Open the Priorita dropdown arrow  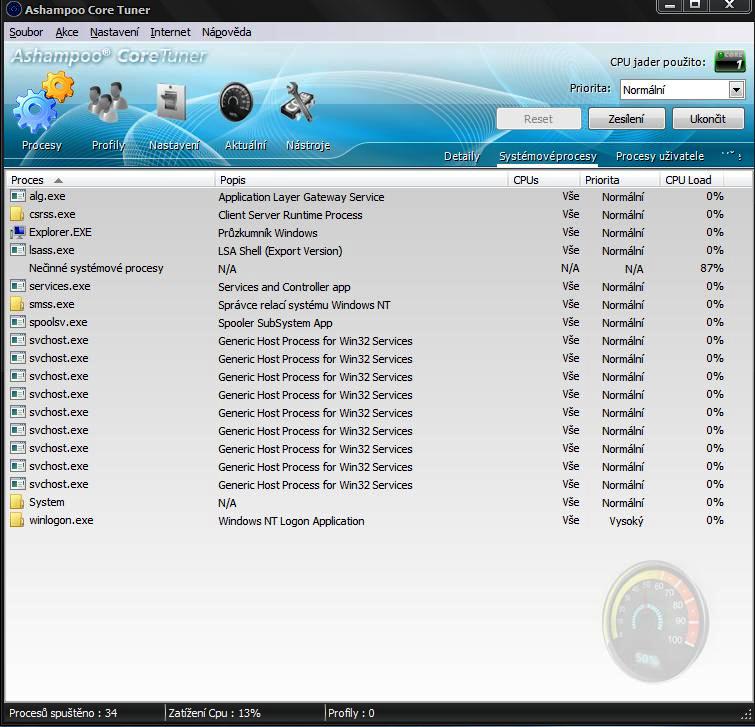coord(736,90)
